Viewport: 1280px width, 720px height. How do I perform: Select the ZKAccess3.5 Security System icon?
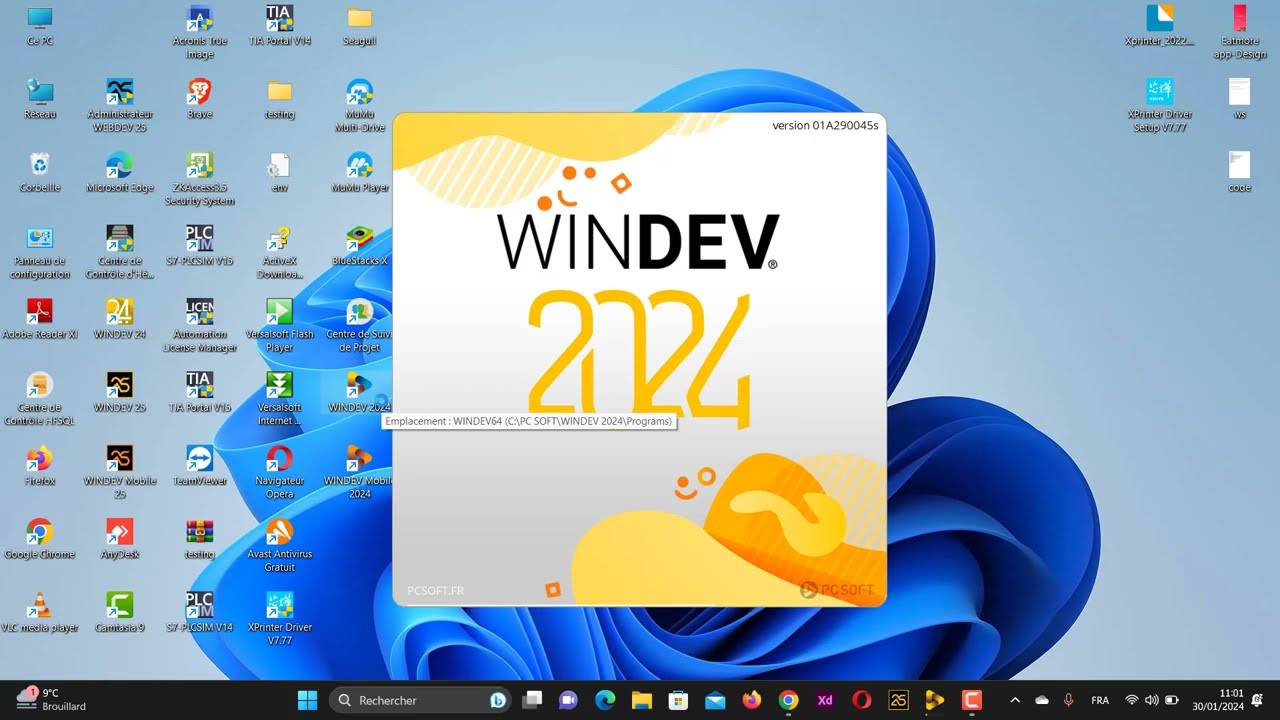pyautogui.click(x=200, y=179)
